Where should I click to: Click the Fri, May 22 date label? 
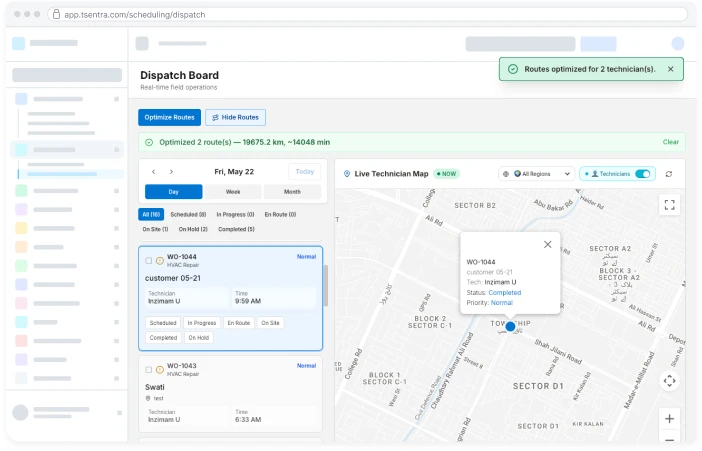click(x=234, y=172)
